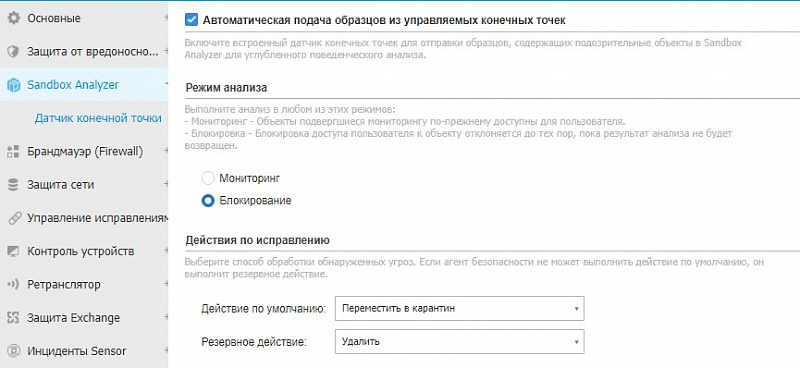
Task: Click the Защита сети database icon
Action: click(x=13, y=184)
